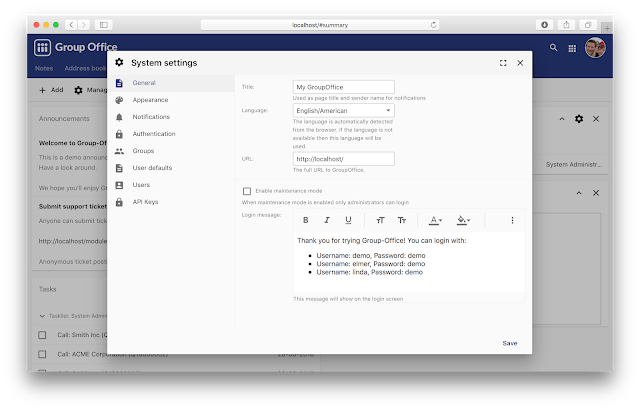Check the Call: ACME Corporation task

42,354
